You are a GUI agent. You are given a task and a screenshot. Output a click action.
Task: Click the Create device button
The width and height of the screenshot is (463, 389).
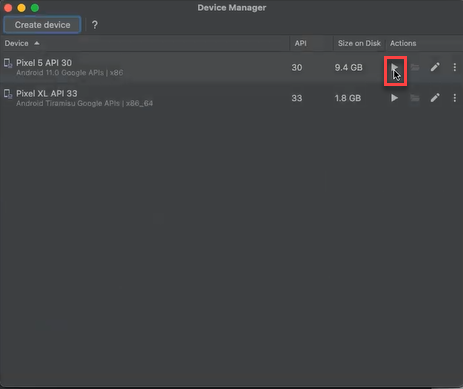pyautogui.click(x=42, y=25)
